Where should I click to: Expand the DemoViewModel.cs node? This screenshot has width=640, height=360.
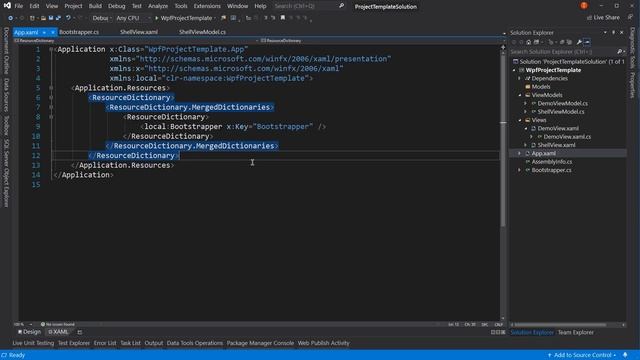click(x=526, y=103)
